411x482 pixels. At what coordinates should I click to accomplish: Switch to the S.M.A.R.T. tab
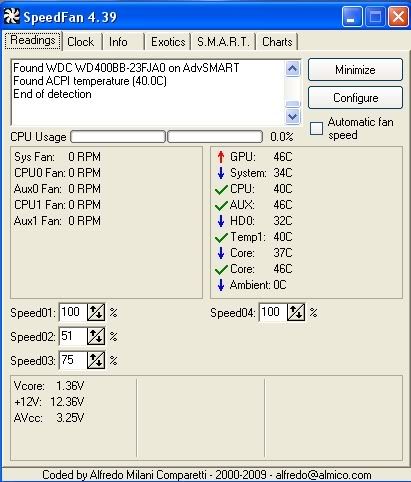(223, 42)
